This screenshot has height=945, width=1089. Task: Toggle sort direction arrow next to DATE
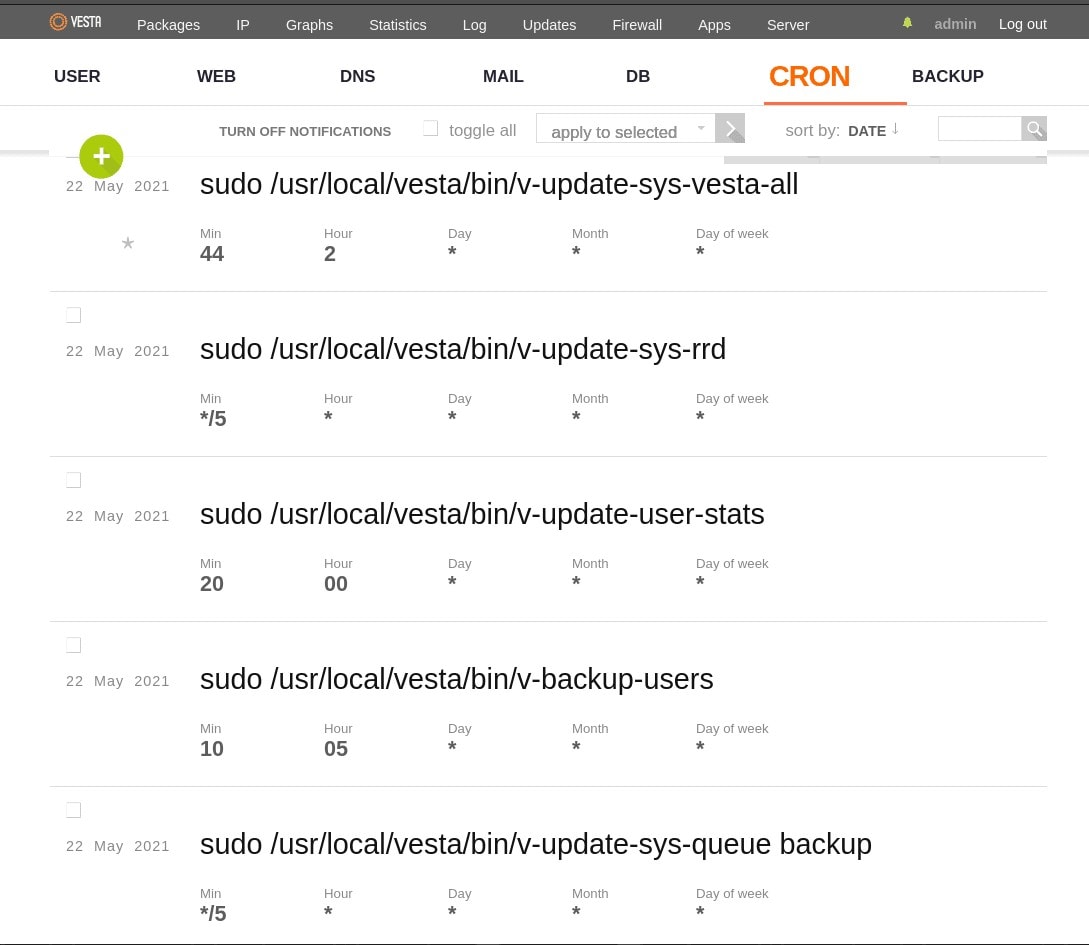coord(895,129)
